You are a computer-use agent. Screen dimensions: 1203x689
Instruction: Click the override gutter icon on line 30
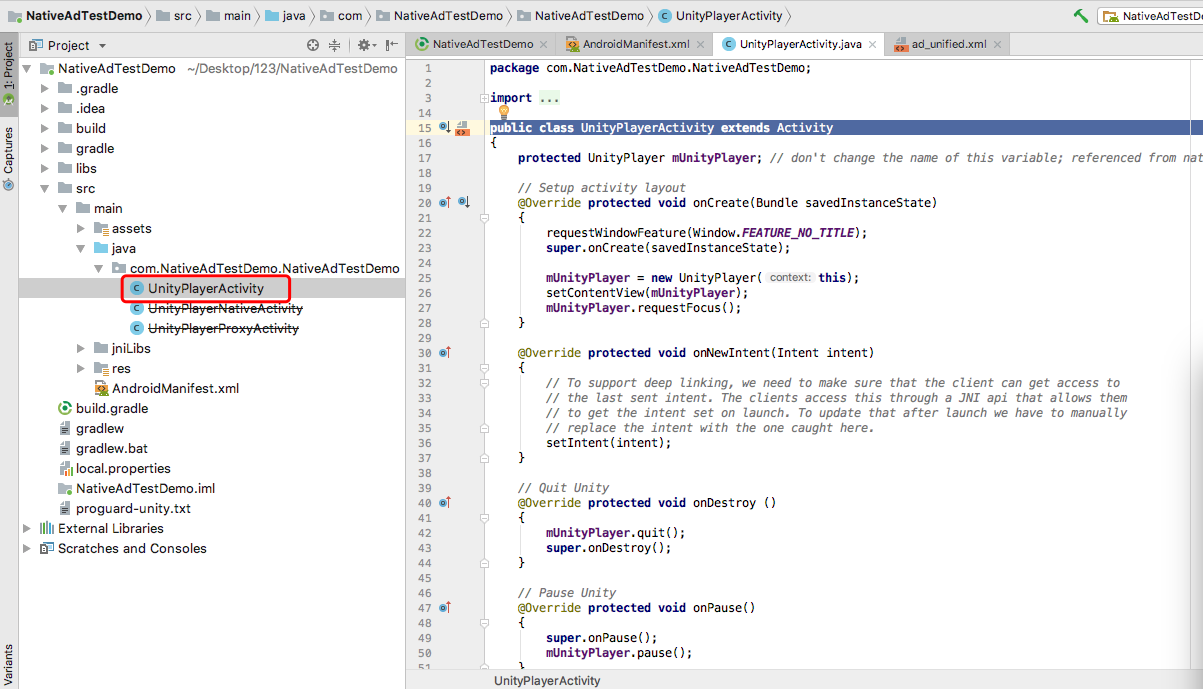445,353
